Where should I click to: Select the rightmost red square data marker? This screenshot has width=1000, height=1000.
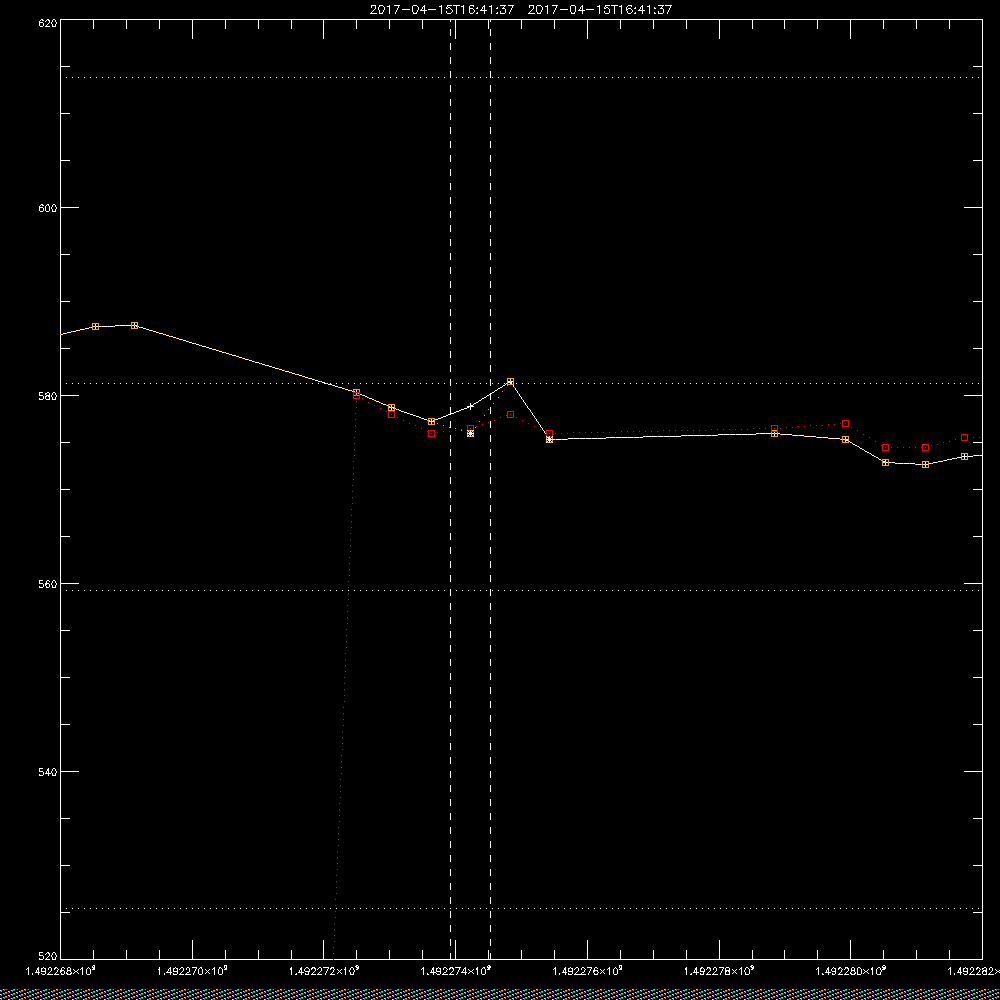pos(964,438)
